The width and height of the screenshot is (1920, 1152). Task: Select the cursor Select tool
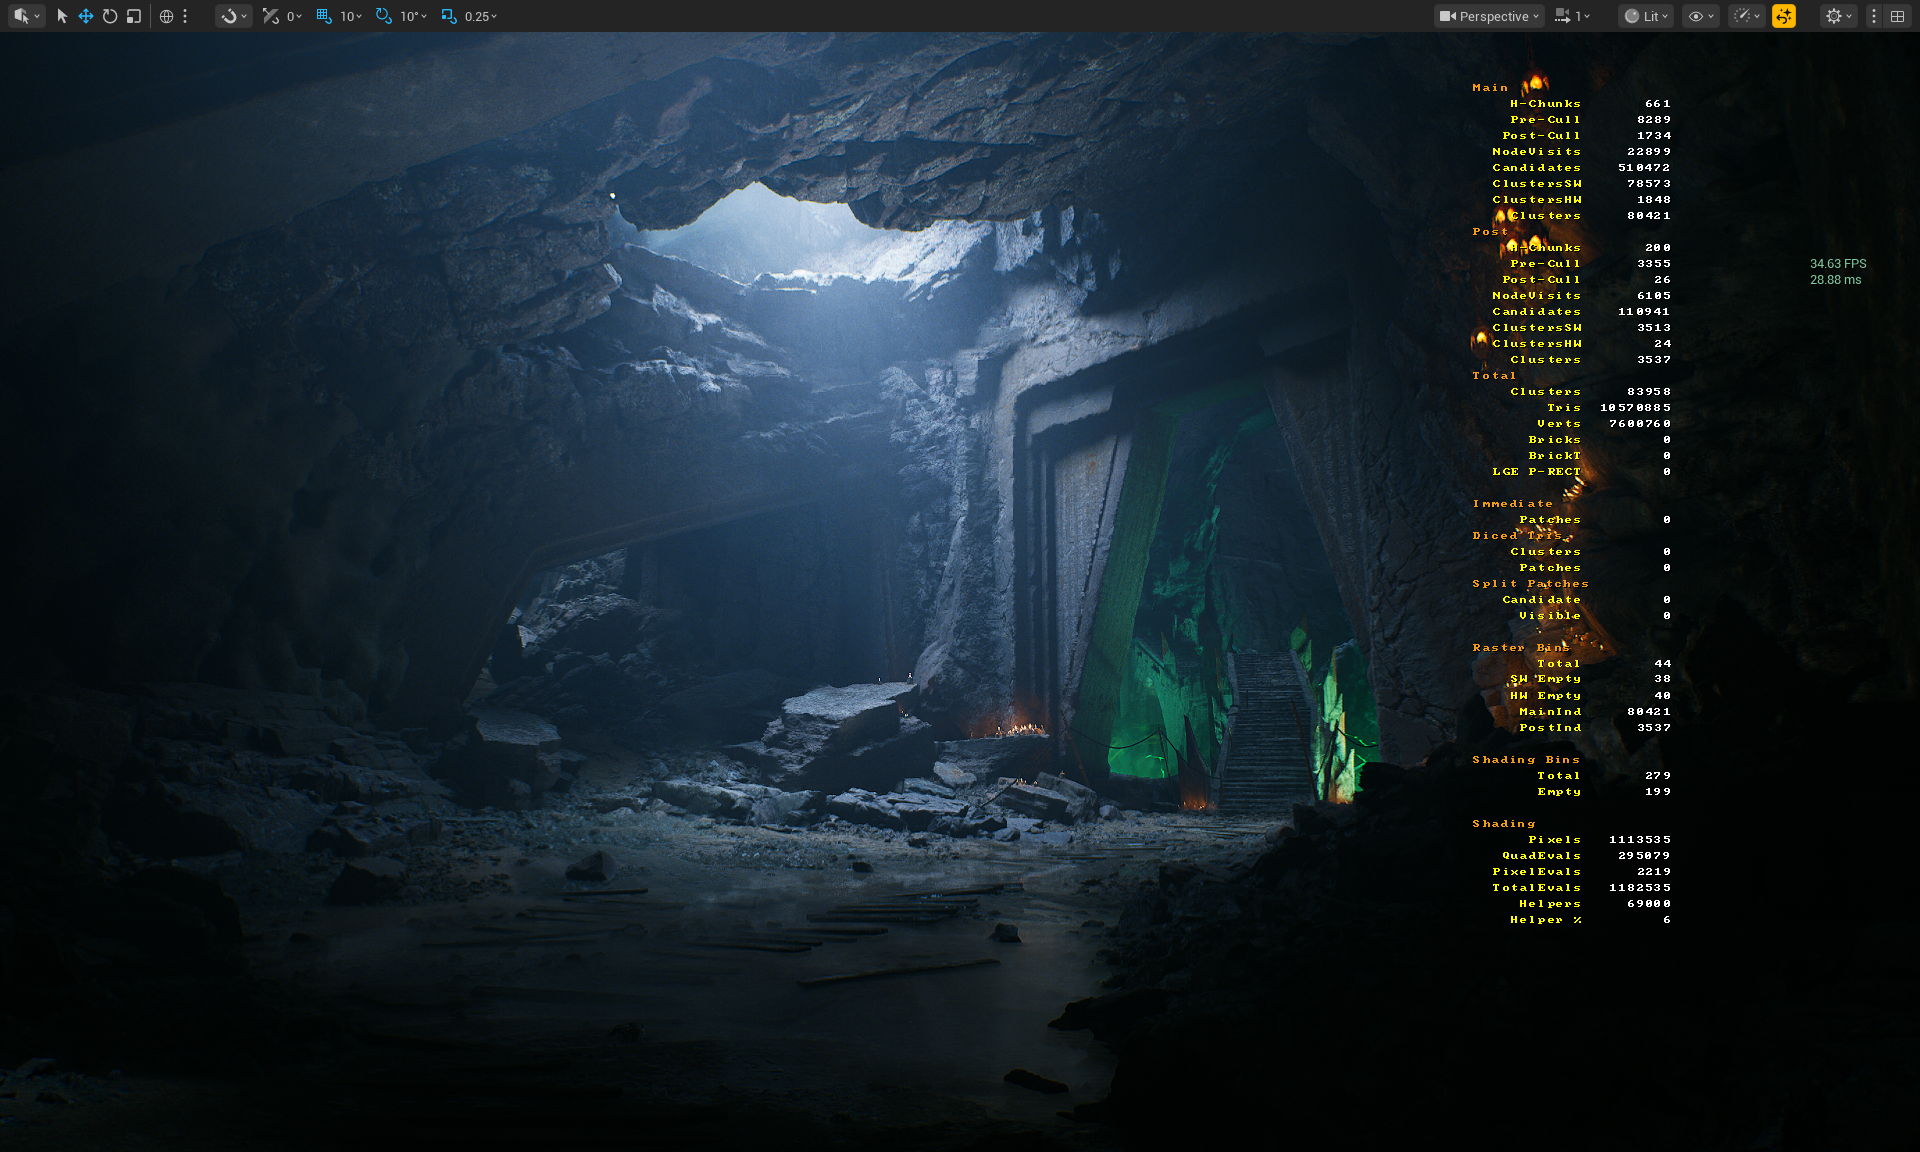pos(62,16)
